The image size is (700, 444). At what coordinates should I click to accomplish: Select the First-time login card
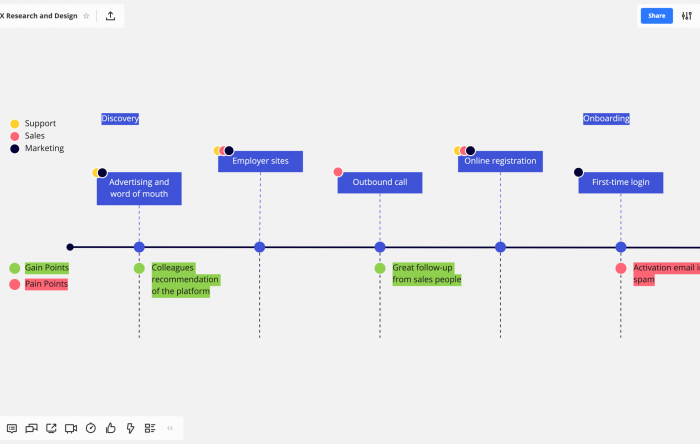point(621,183)
